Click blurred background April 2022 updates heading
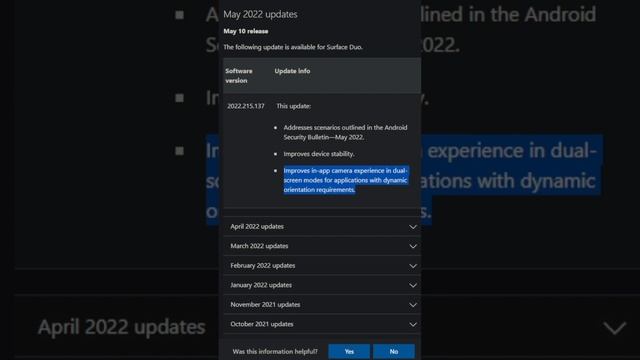This screenshot has height=360, width=640. pyautogui.click(x=122, y=327)
